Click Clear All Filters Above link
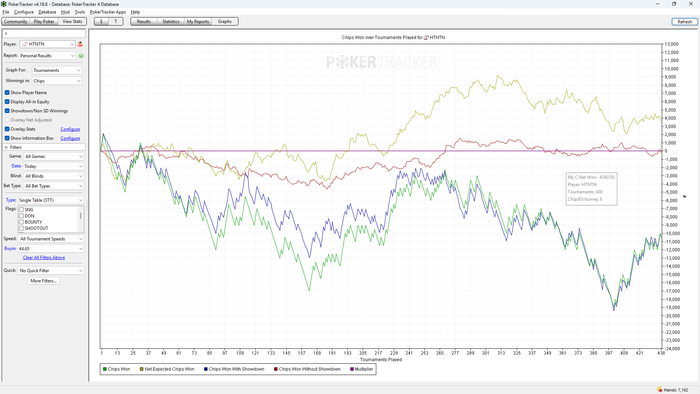Screen dimensions: 700x394 [x=44, y=257]
